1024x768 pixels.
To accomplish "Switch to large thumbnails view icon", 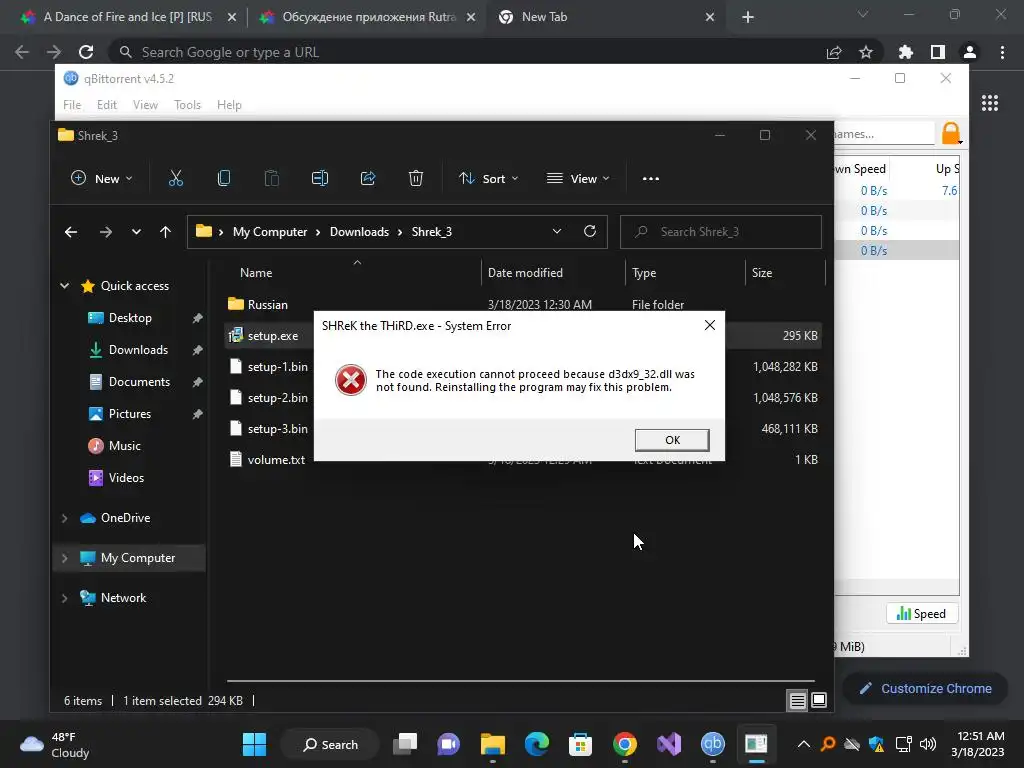I will [819, 701].
